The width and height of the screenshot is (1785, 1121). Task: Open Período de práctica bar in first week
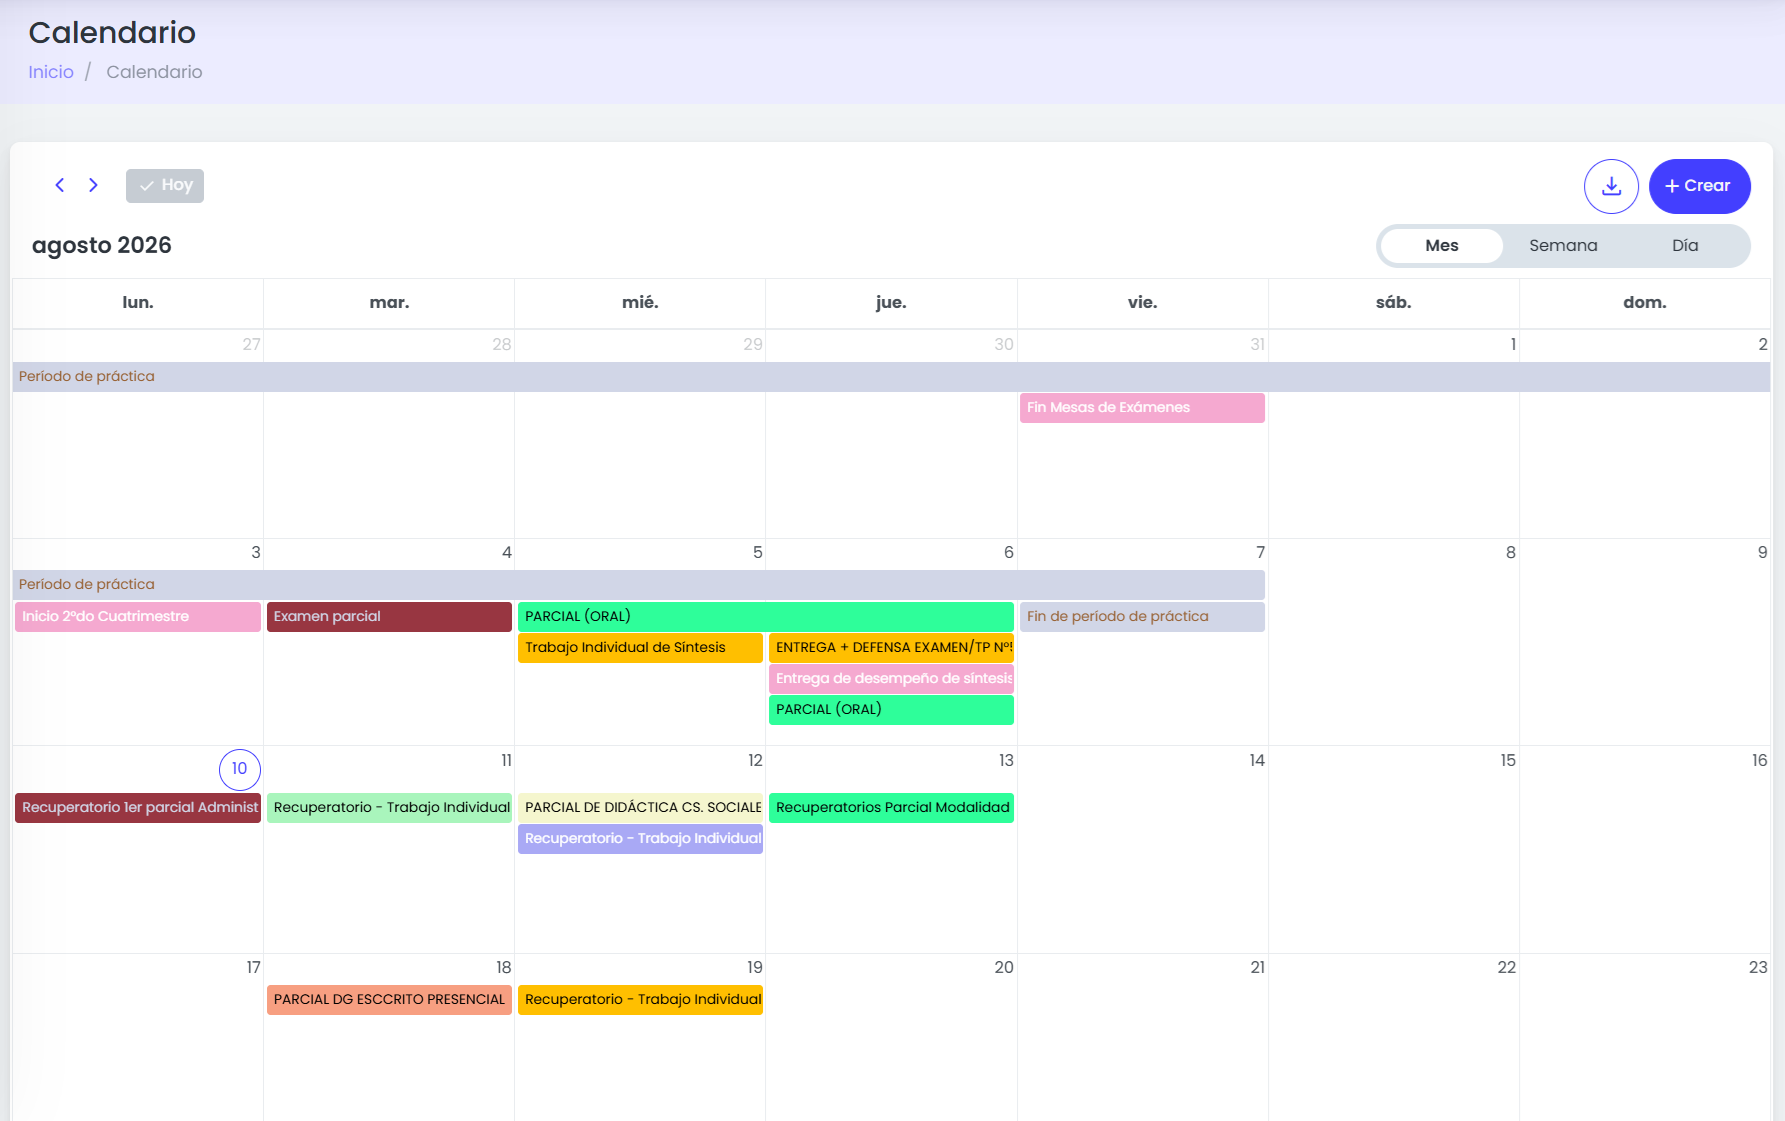pos(891,377)
